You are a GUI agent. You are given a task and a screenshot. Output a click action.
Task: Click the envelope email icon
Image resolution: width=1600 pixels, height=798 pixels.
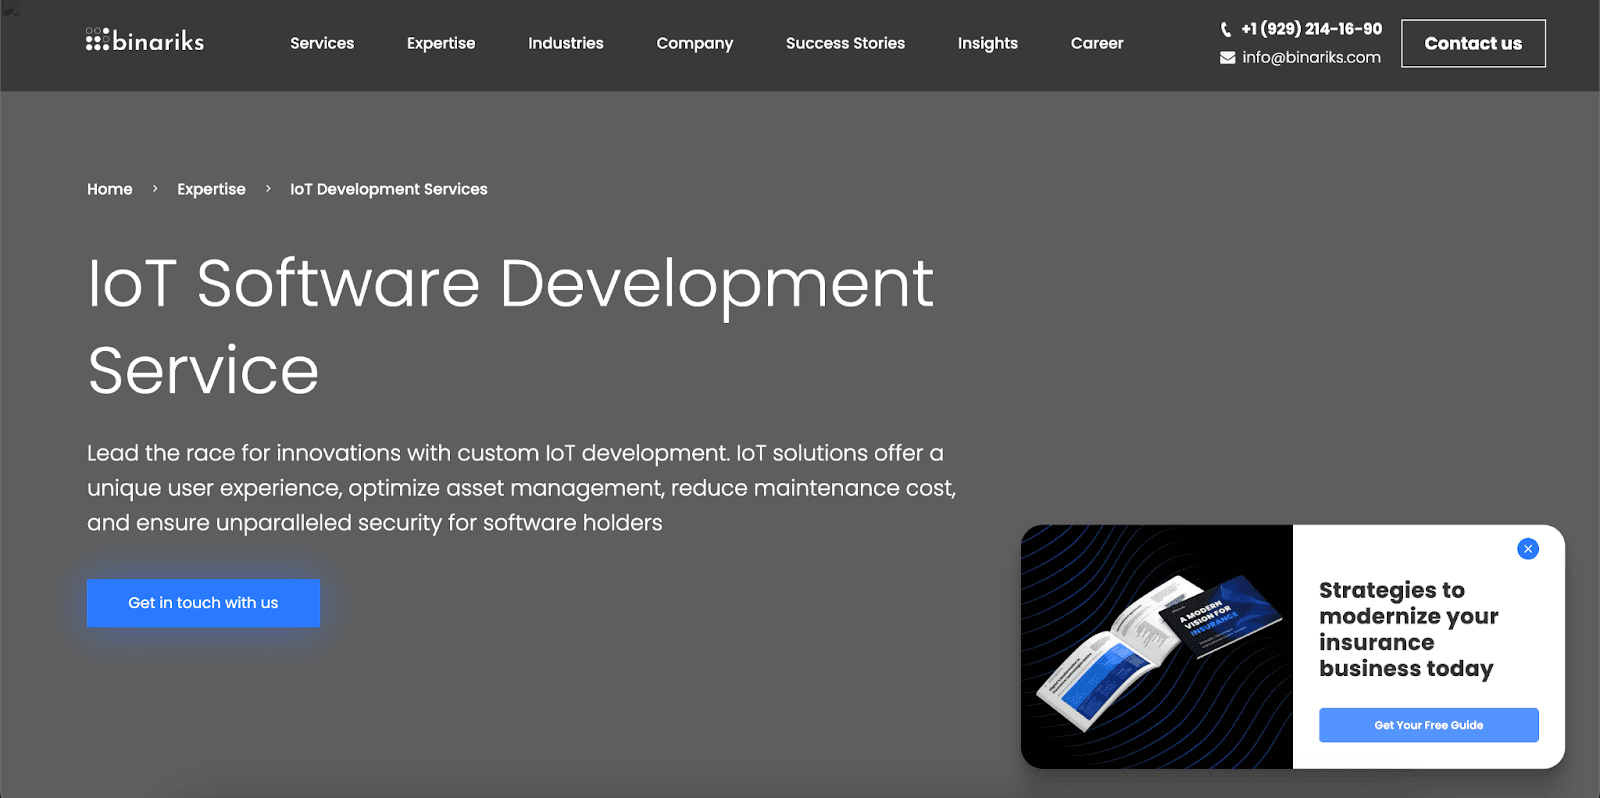[x=1227, y=58]
